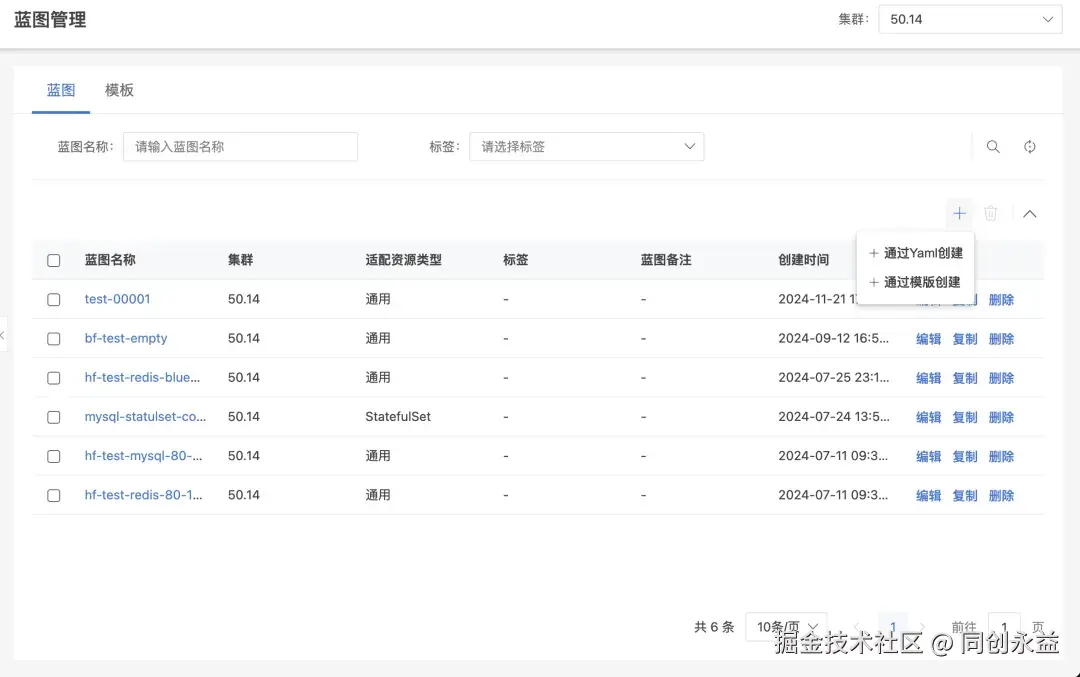
Task: Collapse the toolbar using the chevron icon
Action: pyautogui.click(x=1029, y=213)
